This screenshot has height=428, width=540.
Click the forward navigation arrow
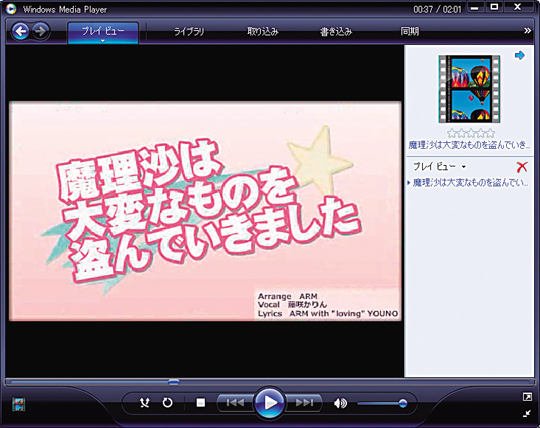41,32
